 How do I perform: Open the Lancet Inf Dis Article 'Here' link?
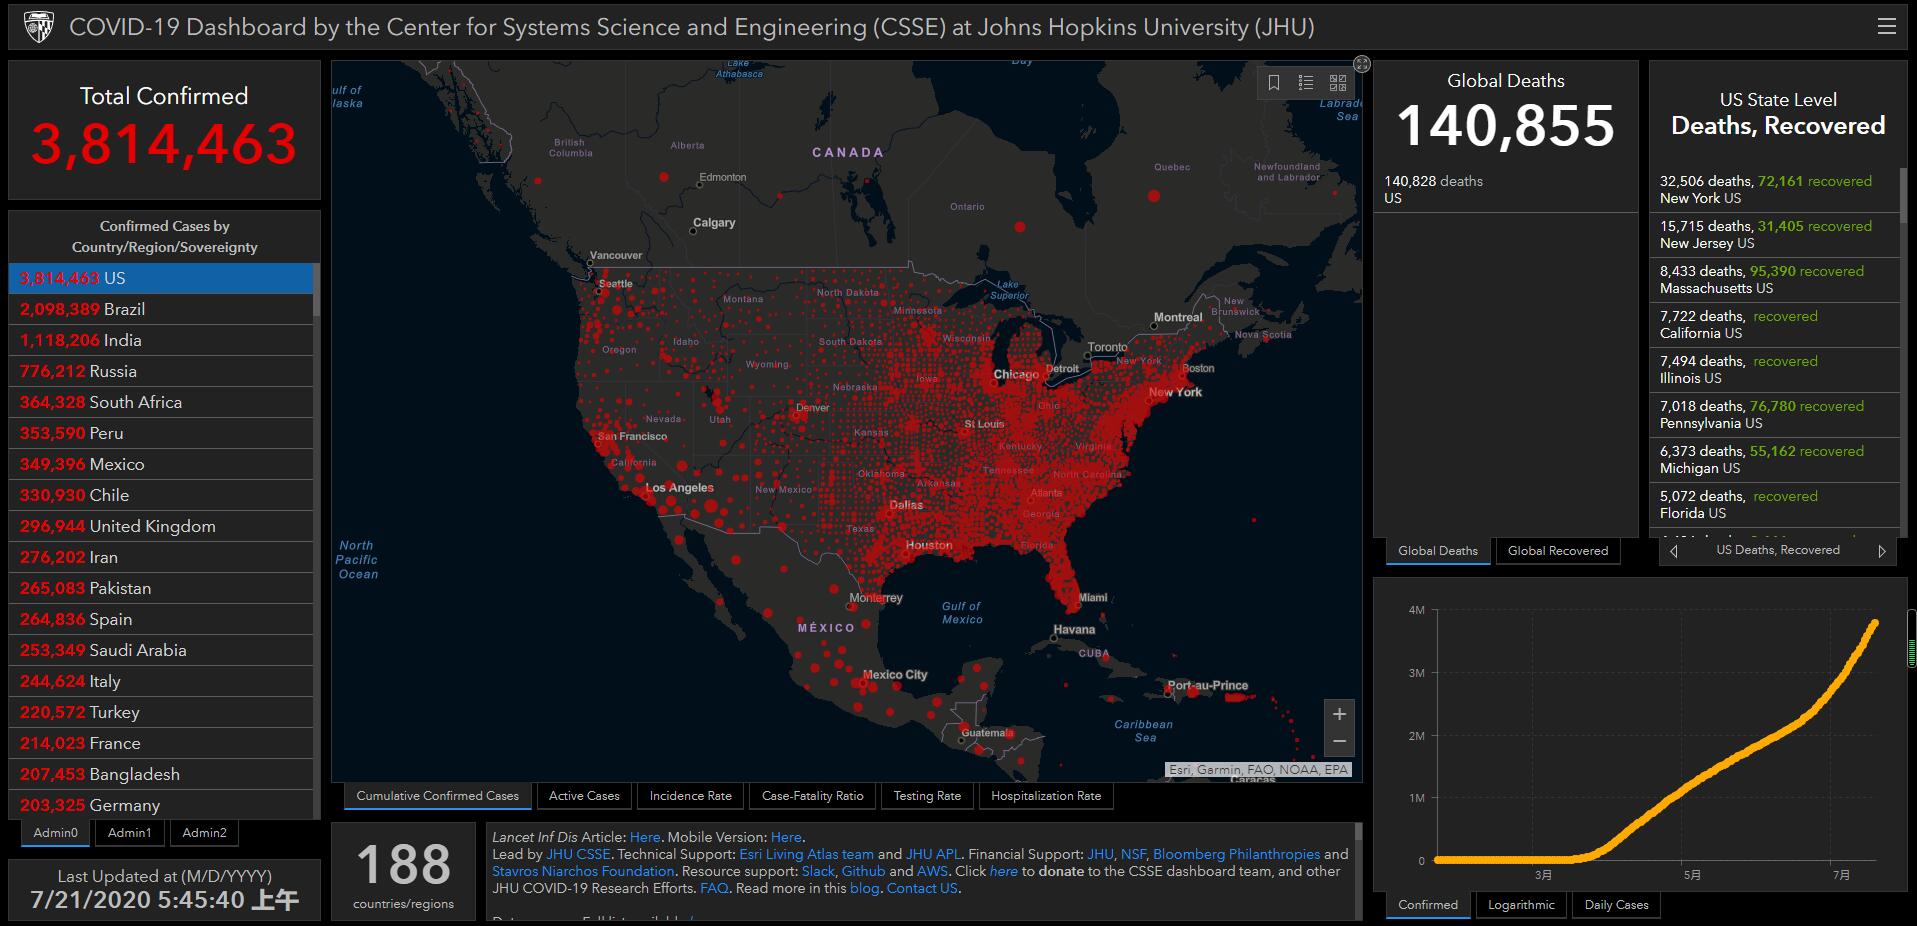645,837
